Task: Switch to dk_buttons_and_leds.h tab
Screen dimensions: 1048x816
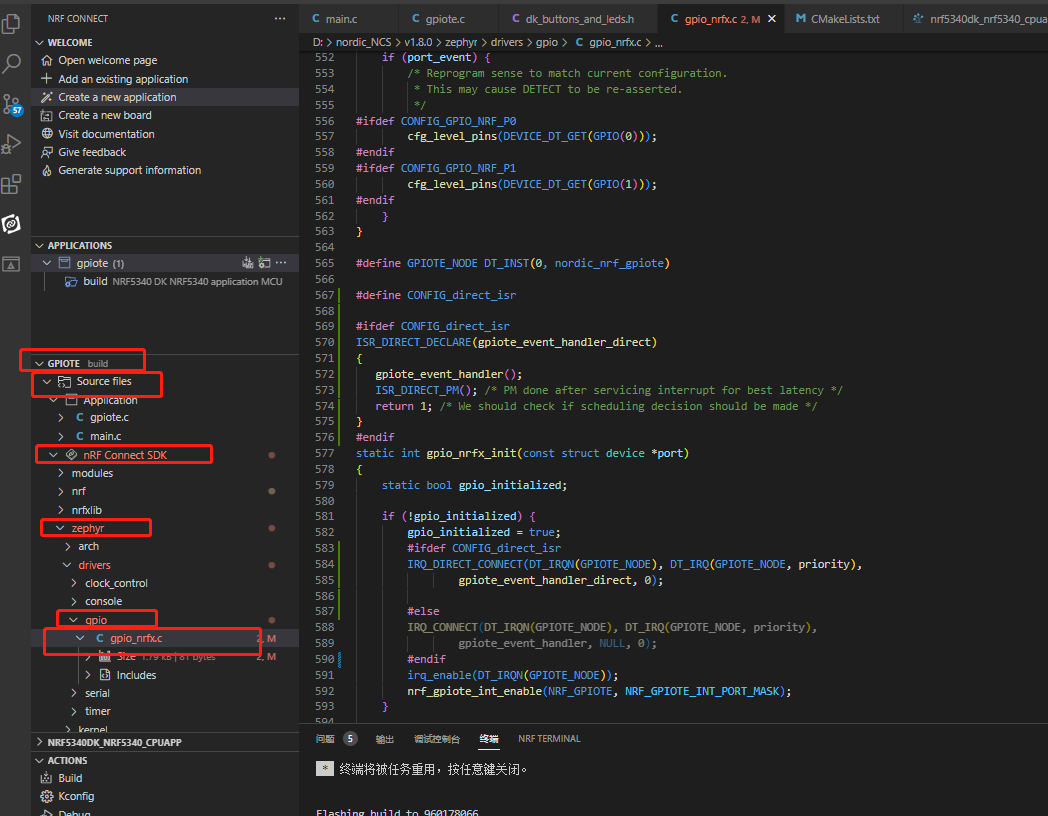Action: [x=577, y=19]
